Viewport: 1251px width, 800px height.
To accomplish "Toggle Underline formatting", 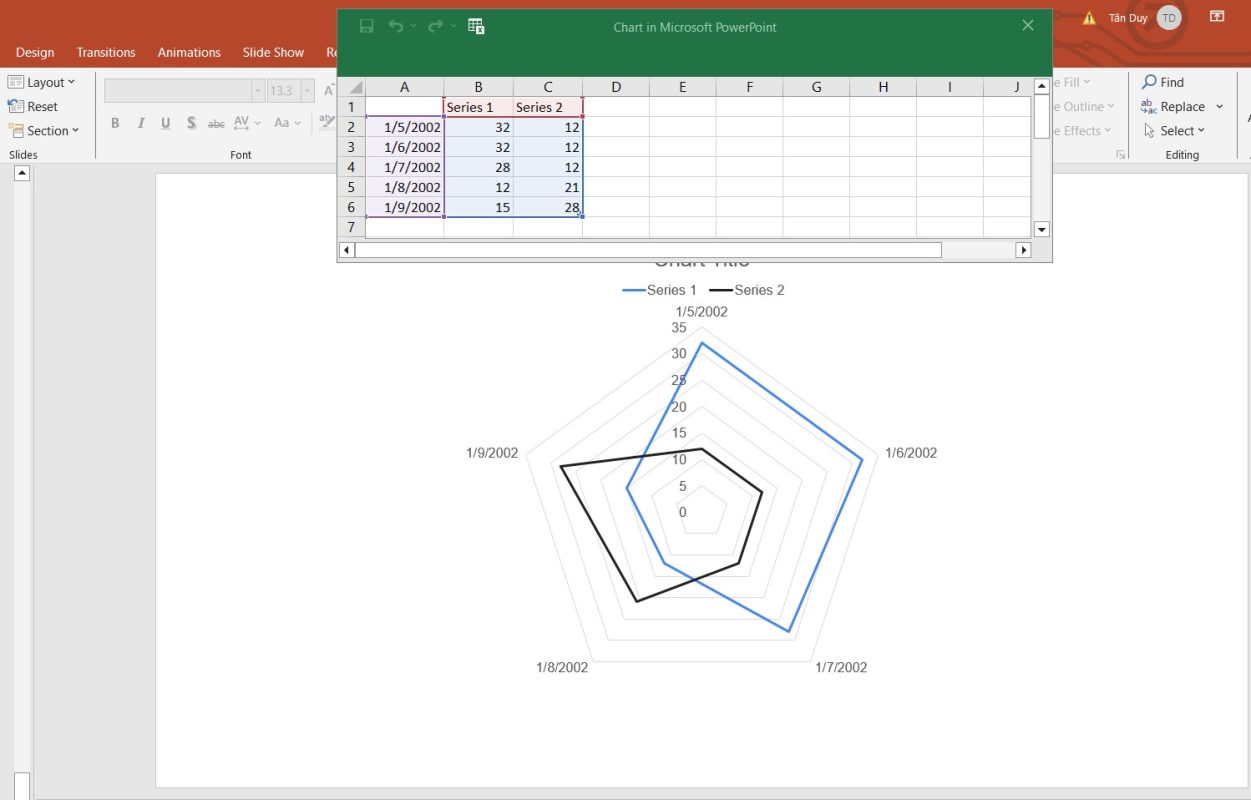I will [x=165, y=123].
